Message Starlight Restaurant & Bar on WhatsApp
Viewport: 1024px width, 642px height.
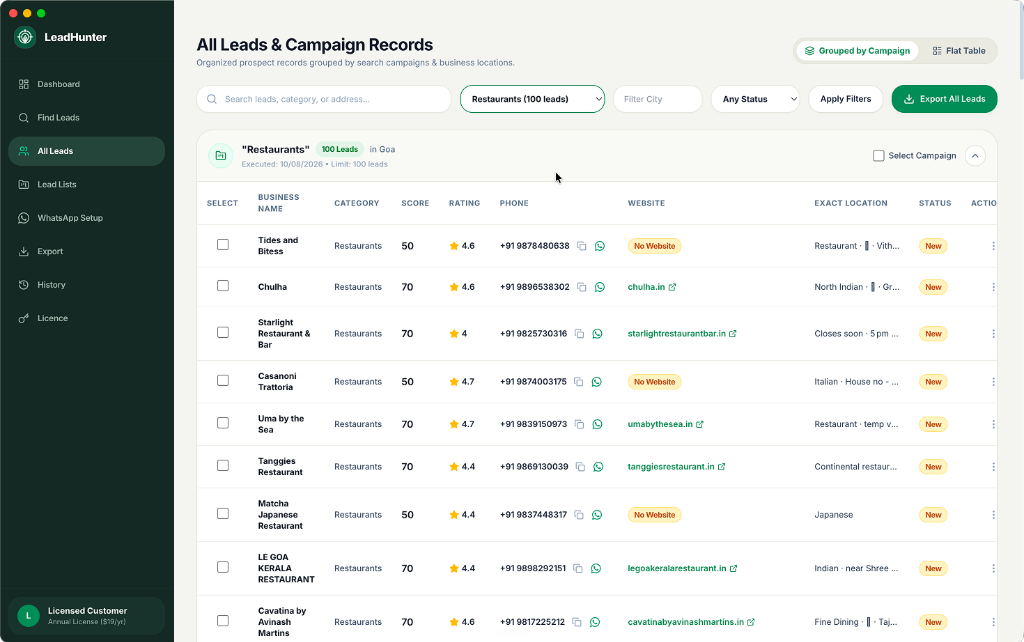click(597, 334)
